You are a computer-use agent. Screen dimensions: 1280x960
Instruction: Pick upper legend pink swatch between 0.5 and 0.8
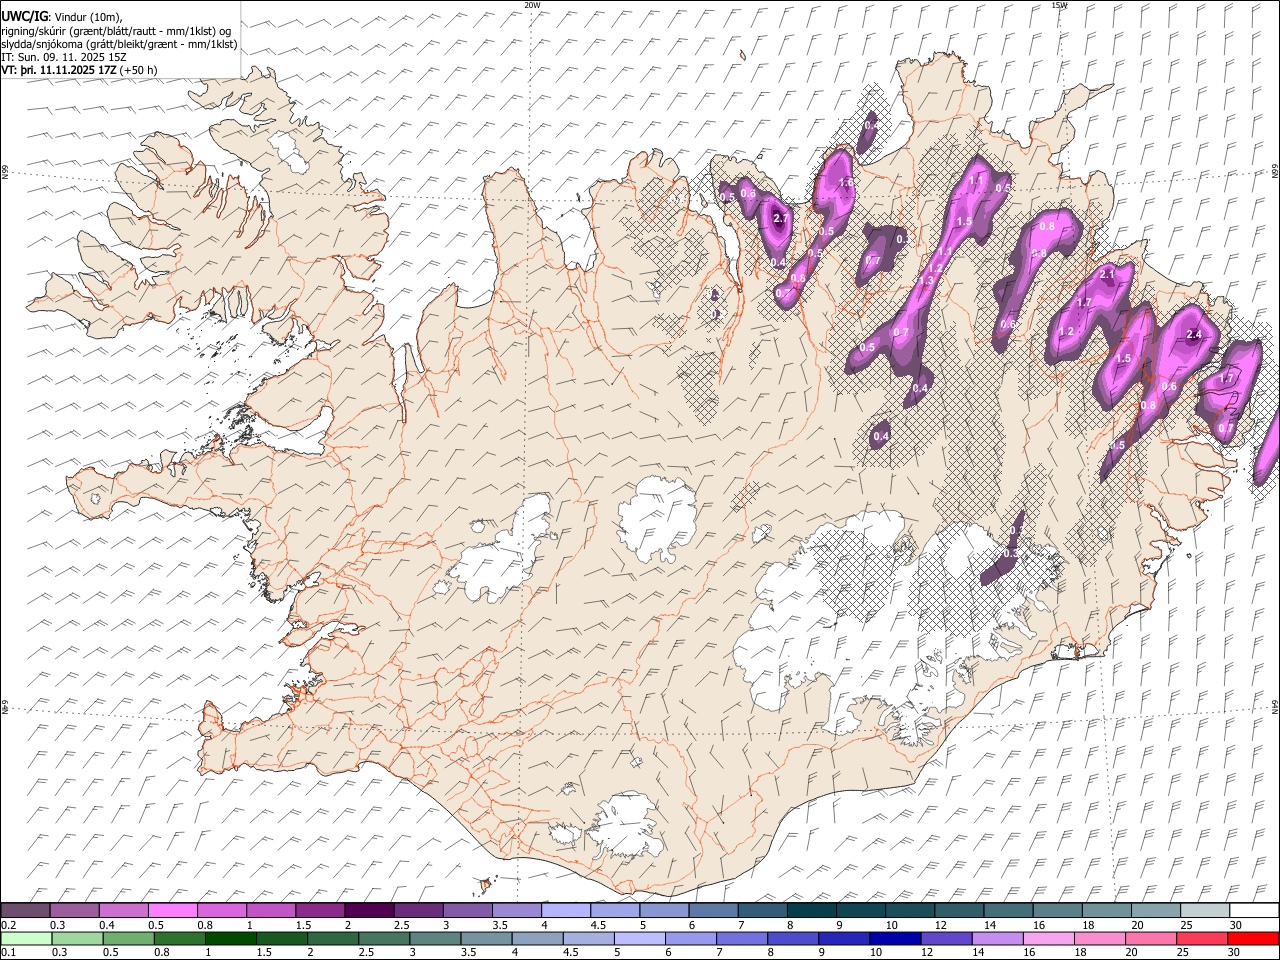point(172,910)
